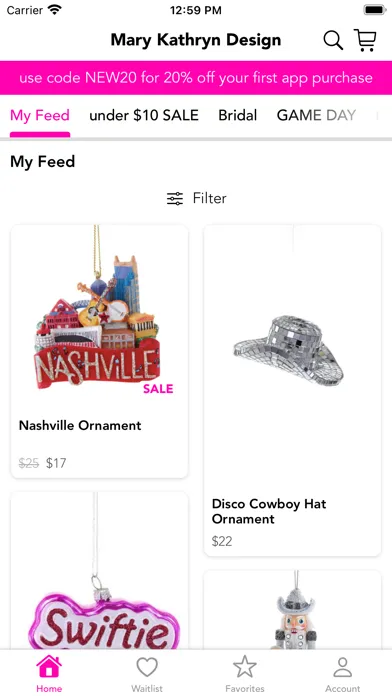Image resolution: width=392 pixels, height=696 pixels.
Task: Tap the battery status icon
Action: (375, 10)
